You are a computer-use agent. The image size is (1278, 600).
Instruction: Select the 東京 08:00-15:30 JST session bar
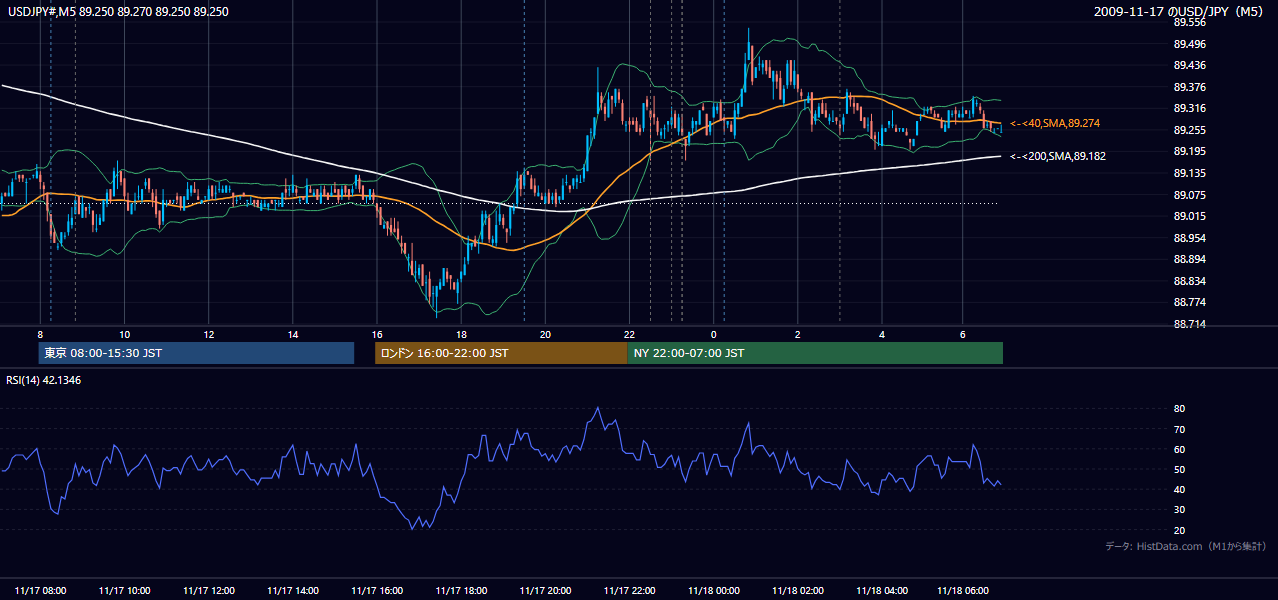point(196,353)
